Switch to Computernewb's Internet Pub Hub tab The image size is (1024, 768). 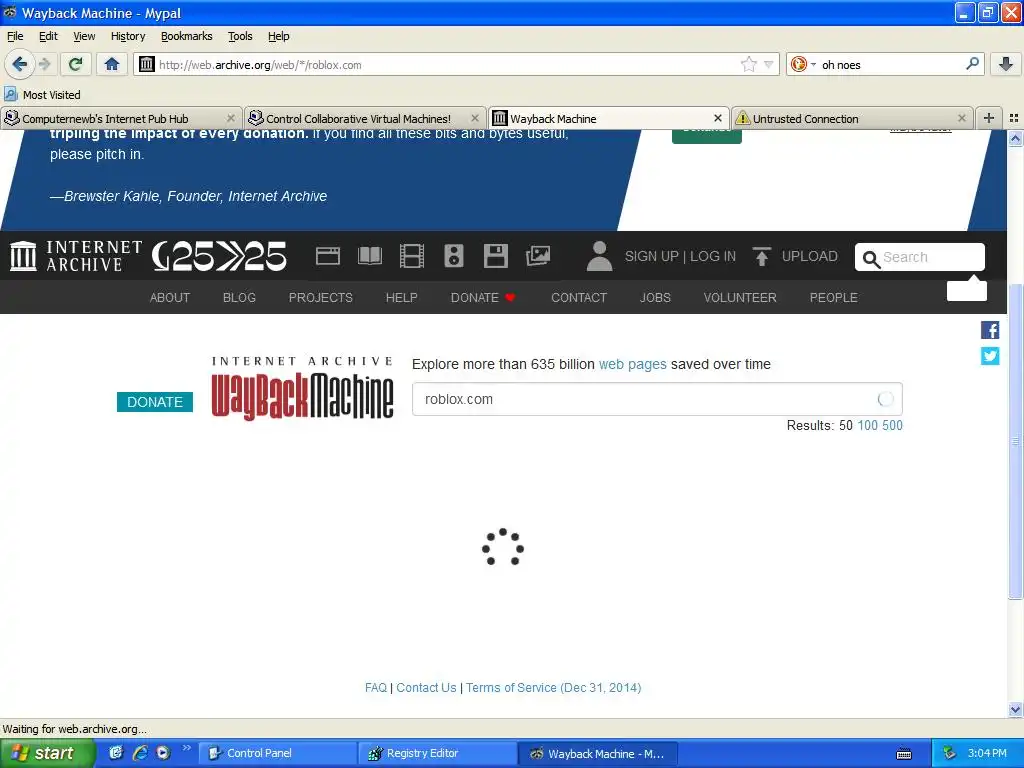tap(121, 118)
